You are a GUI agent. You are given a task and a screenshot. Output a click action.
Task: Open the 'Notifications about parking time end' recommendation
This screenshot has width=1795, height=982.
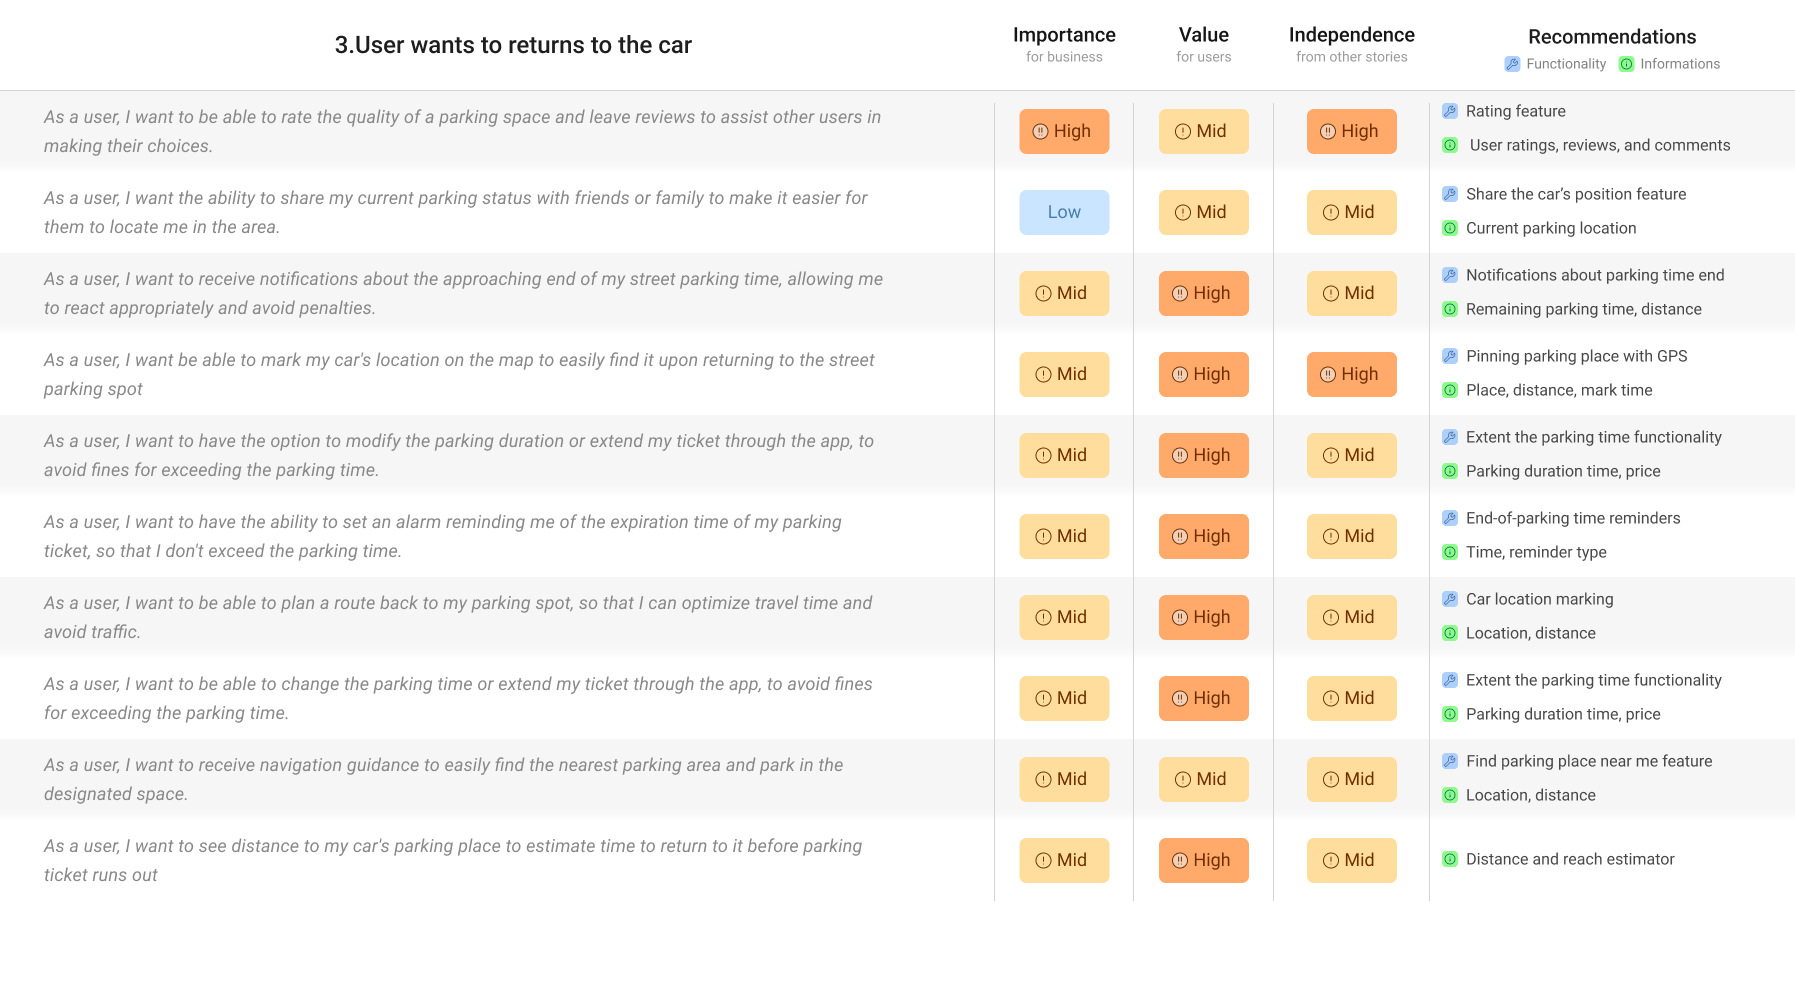pos(1594,275)
